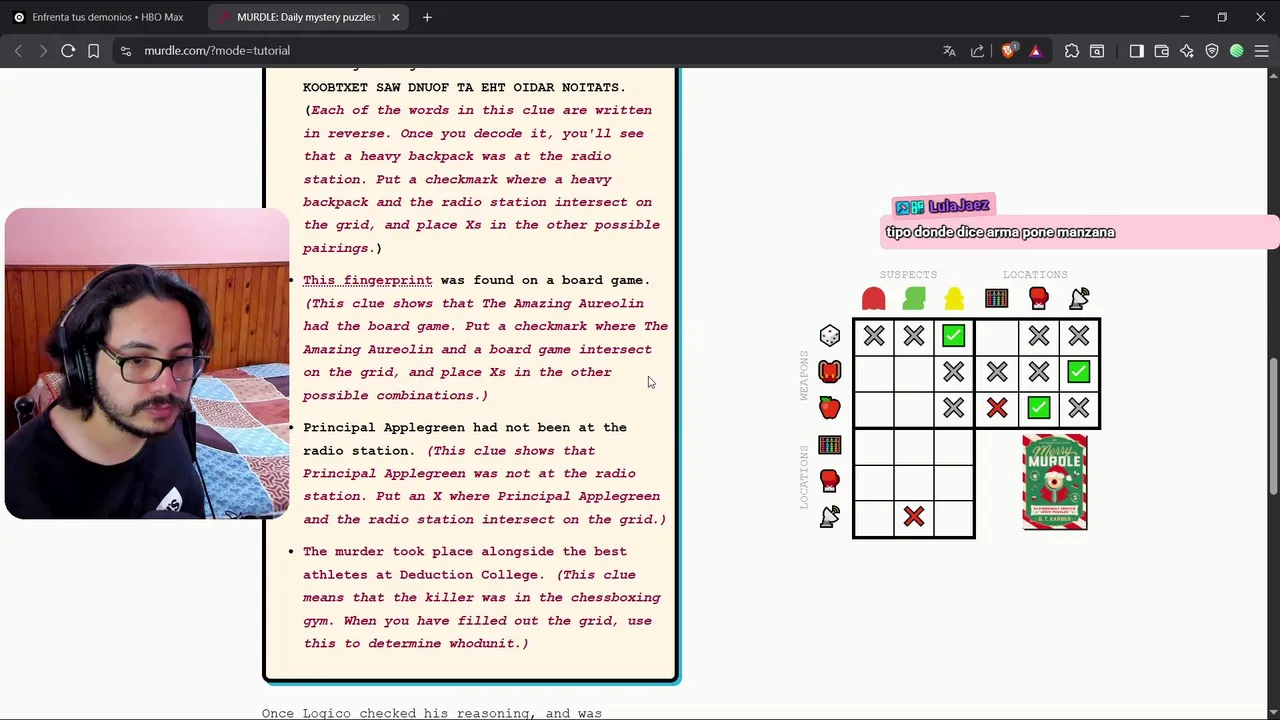
Task: Click the backpack weapon row icon
Action: [830, 372]
